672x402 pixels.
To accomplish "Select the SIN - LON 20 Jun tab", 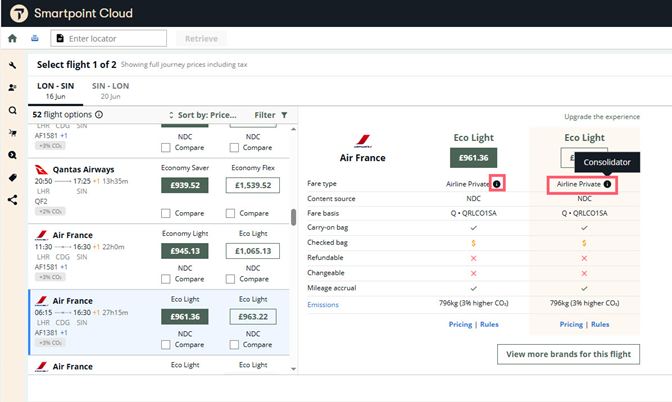I will (x=110, y=90).
